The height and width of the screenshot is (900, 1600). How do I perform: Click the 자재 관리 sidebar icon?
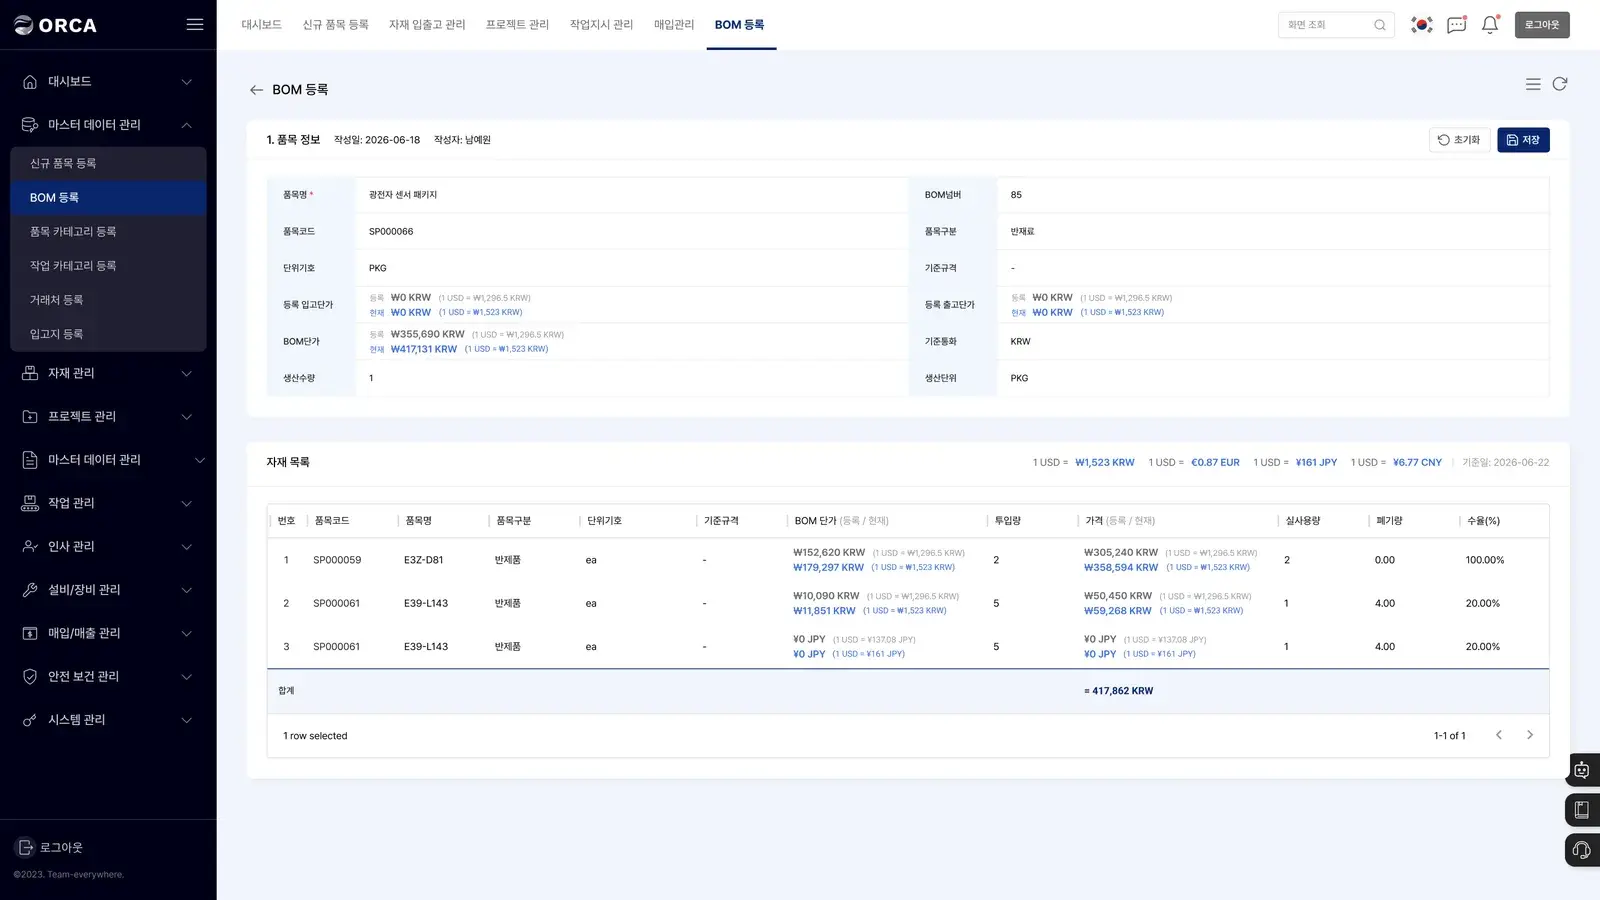coord(30,373)
